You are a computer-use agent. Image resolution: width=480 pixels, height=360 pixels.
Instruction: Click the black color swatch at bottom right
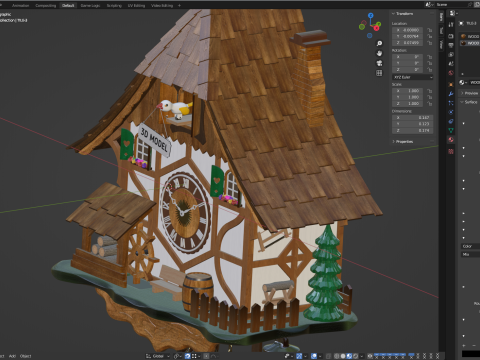click(x=471, y=354)
